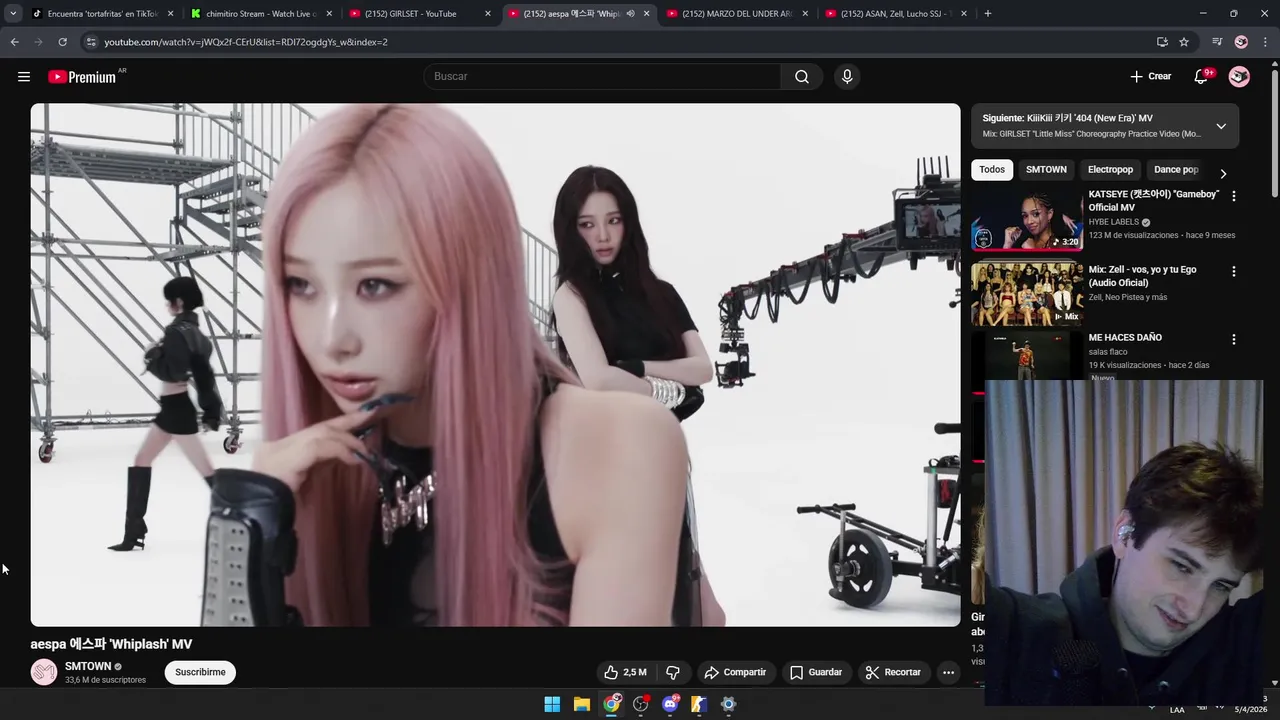The width and height of the screenshot is (1280, 720).
Task: Bookmark this page with star icon
Action: [x=1184, y=42]
